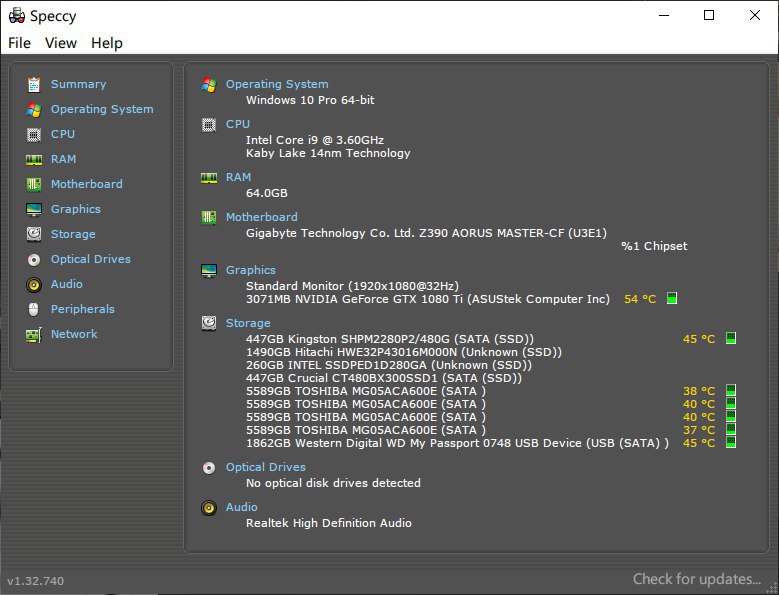This screenshot has height=595, width=779.
Task: Click the Graphics monitor icon in sidebar
Action: coord(34,209)
